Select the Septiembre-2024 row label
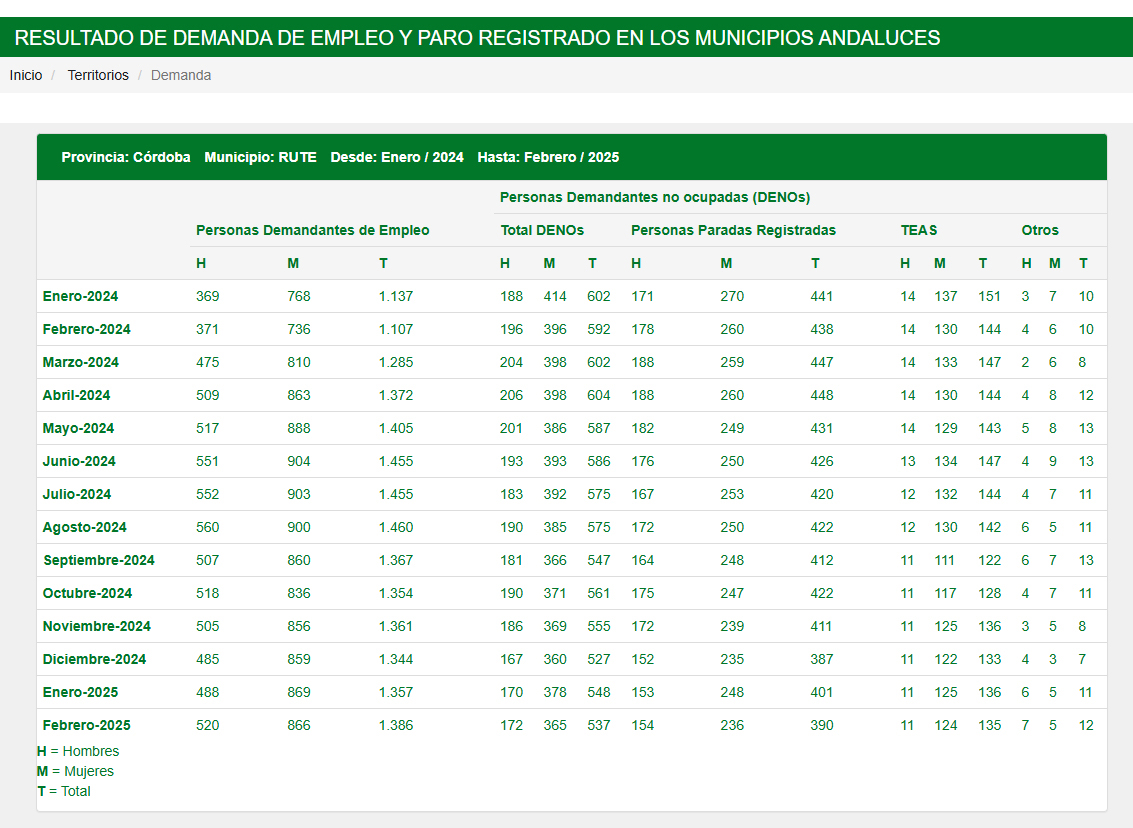 (99, 560)
